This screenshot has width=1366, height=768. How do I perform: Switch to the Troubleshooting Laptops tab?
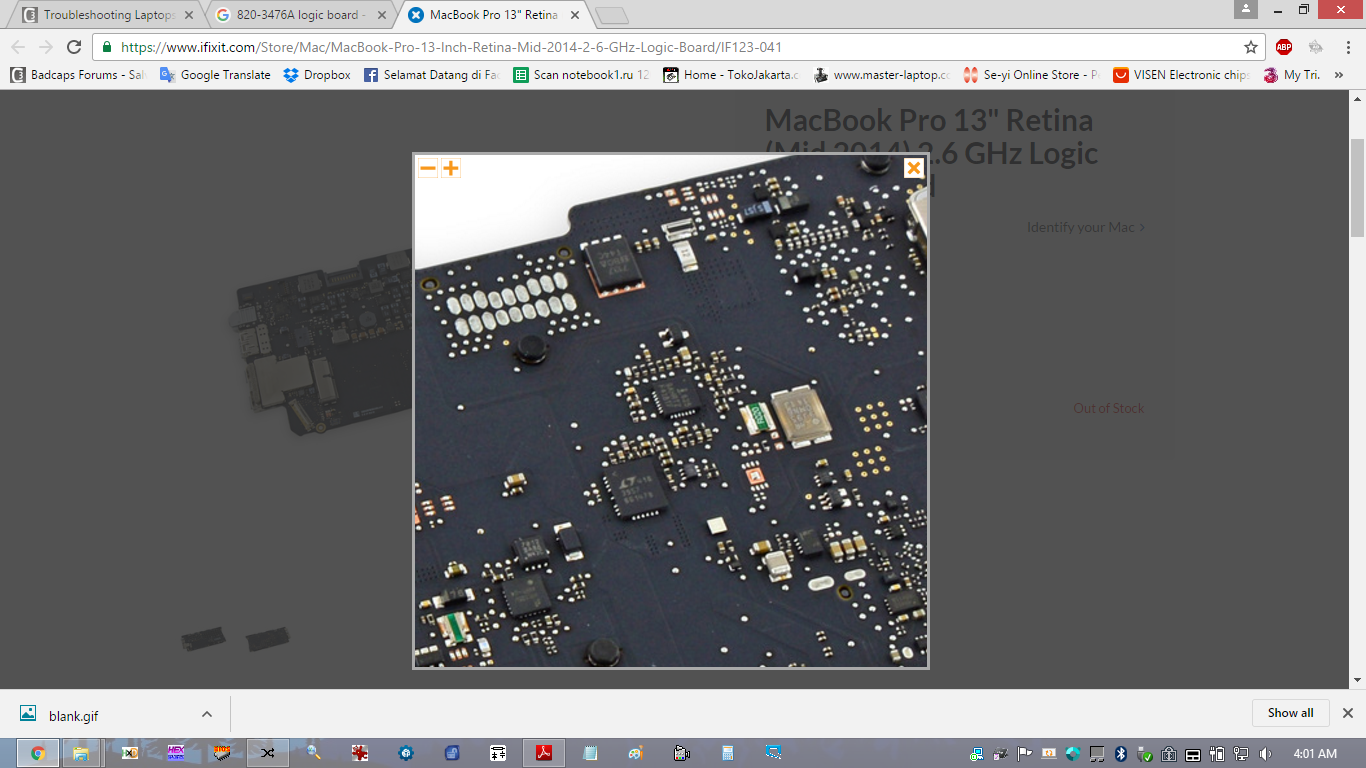[x=108, y=15]
